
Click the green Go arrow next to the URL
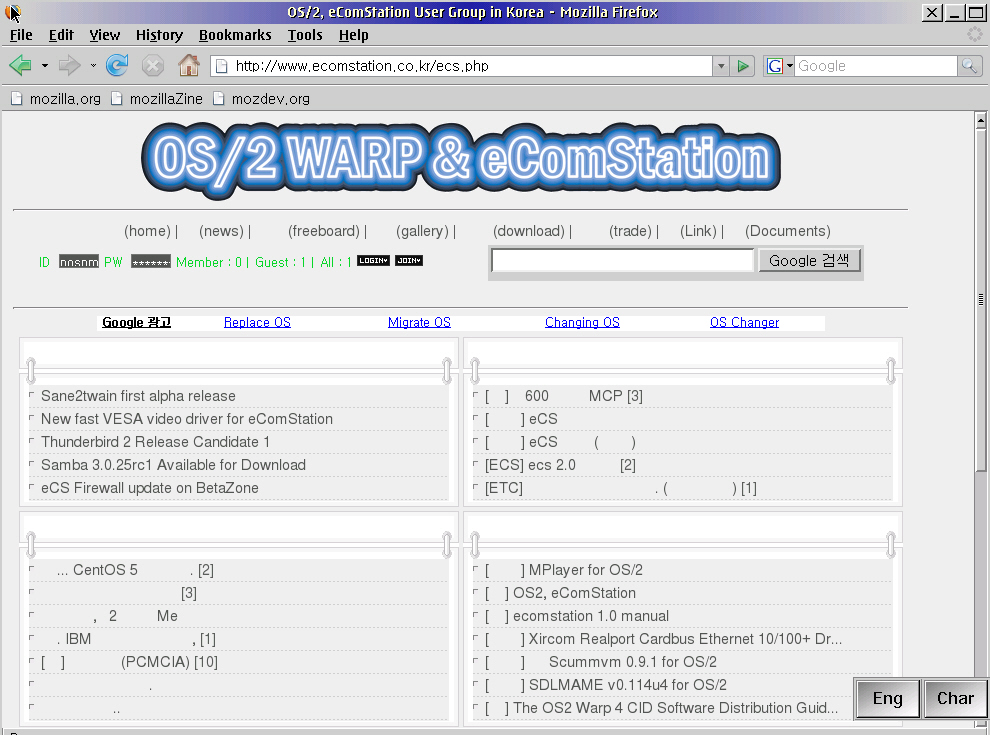(743, 66)
